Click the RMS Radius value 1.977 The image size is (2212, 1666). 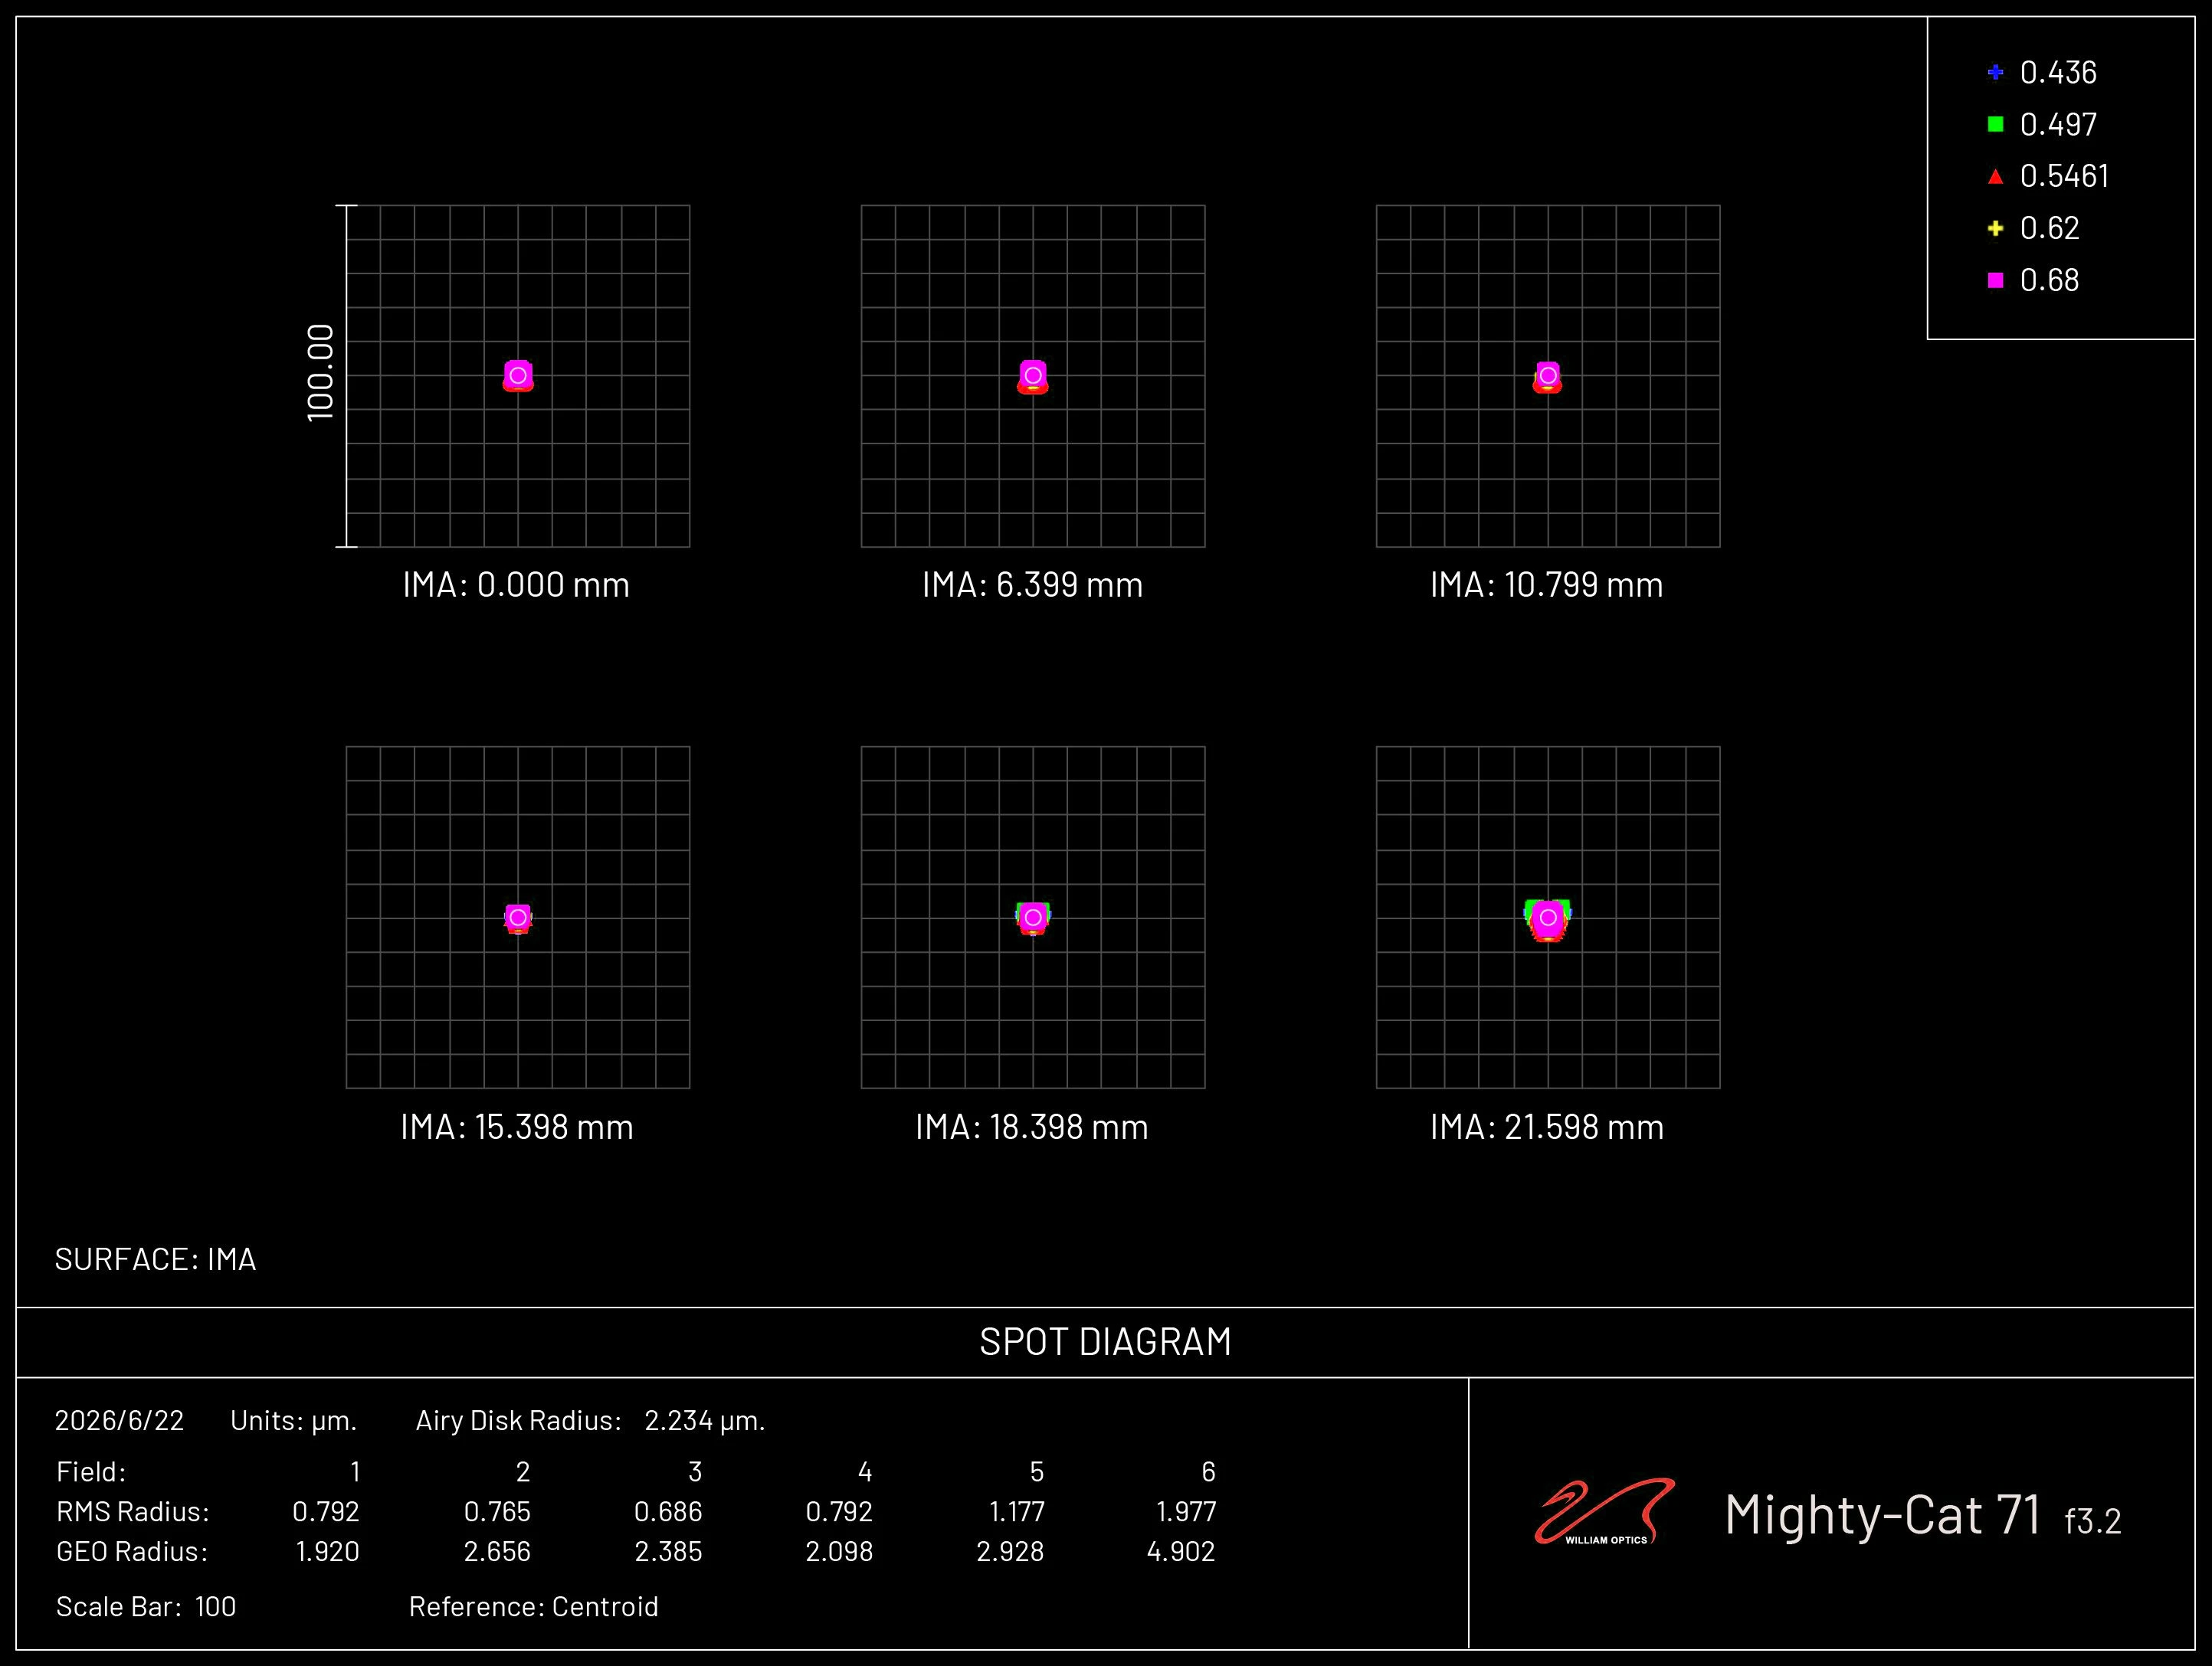1186,1512
